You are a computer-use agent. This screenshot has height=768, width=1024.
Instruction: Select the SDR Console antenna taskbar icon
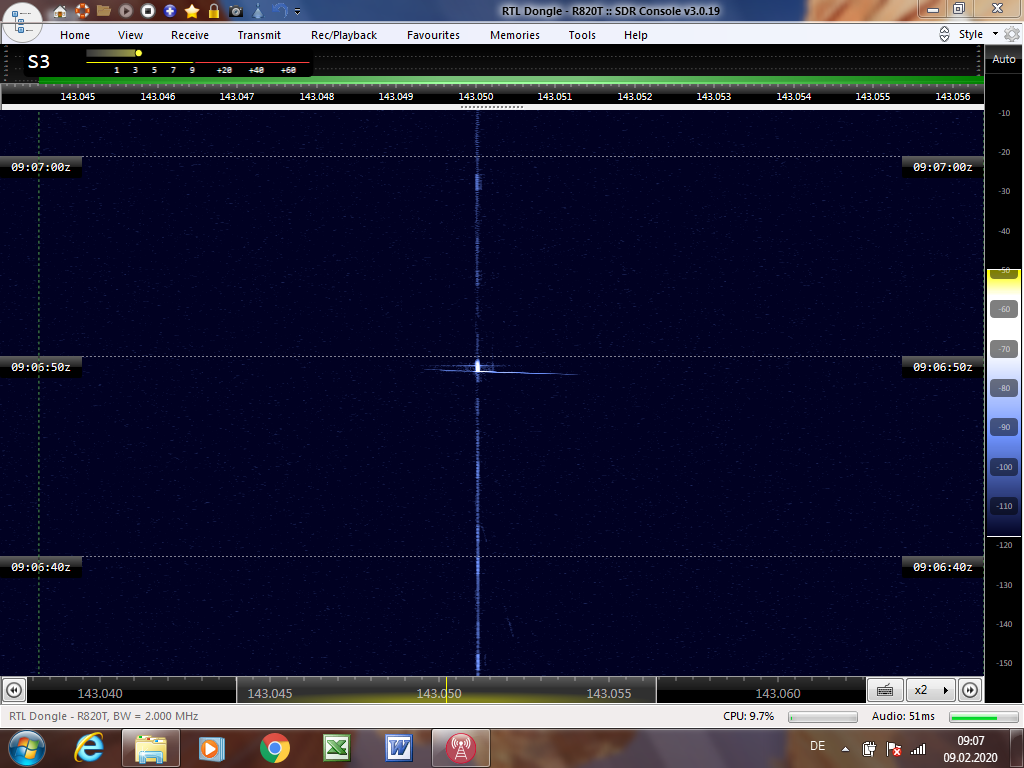460,748
